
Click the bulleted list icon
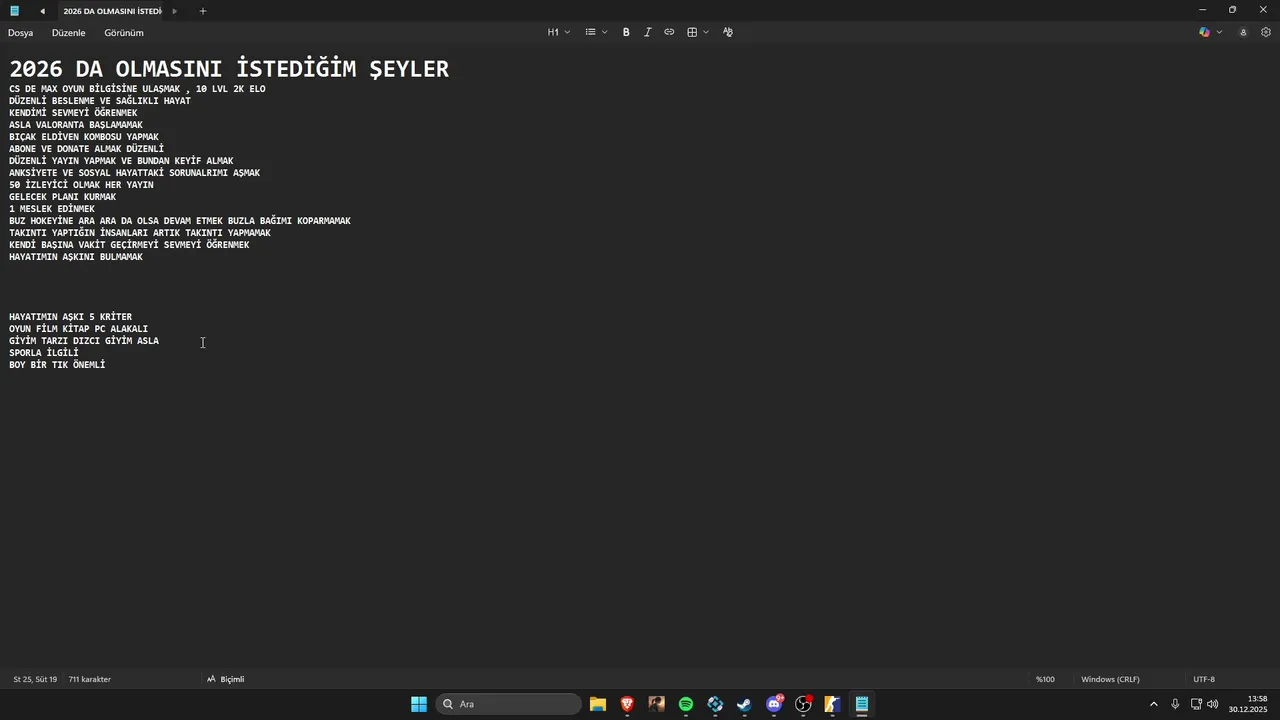[590, 32]
